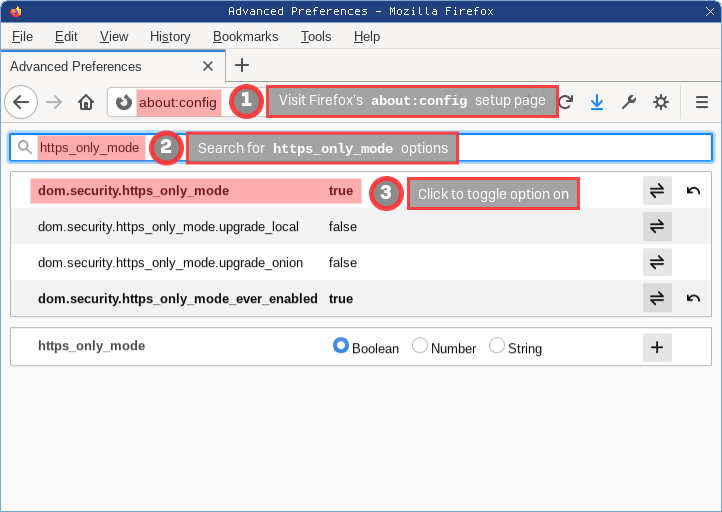Click the false value of upgrade_onion
This screenshot has height=512, width=722.
[343, 262]
